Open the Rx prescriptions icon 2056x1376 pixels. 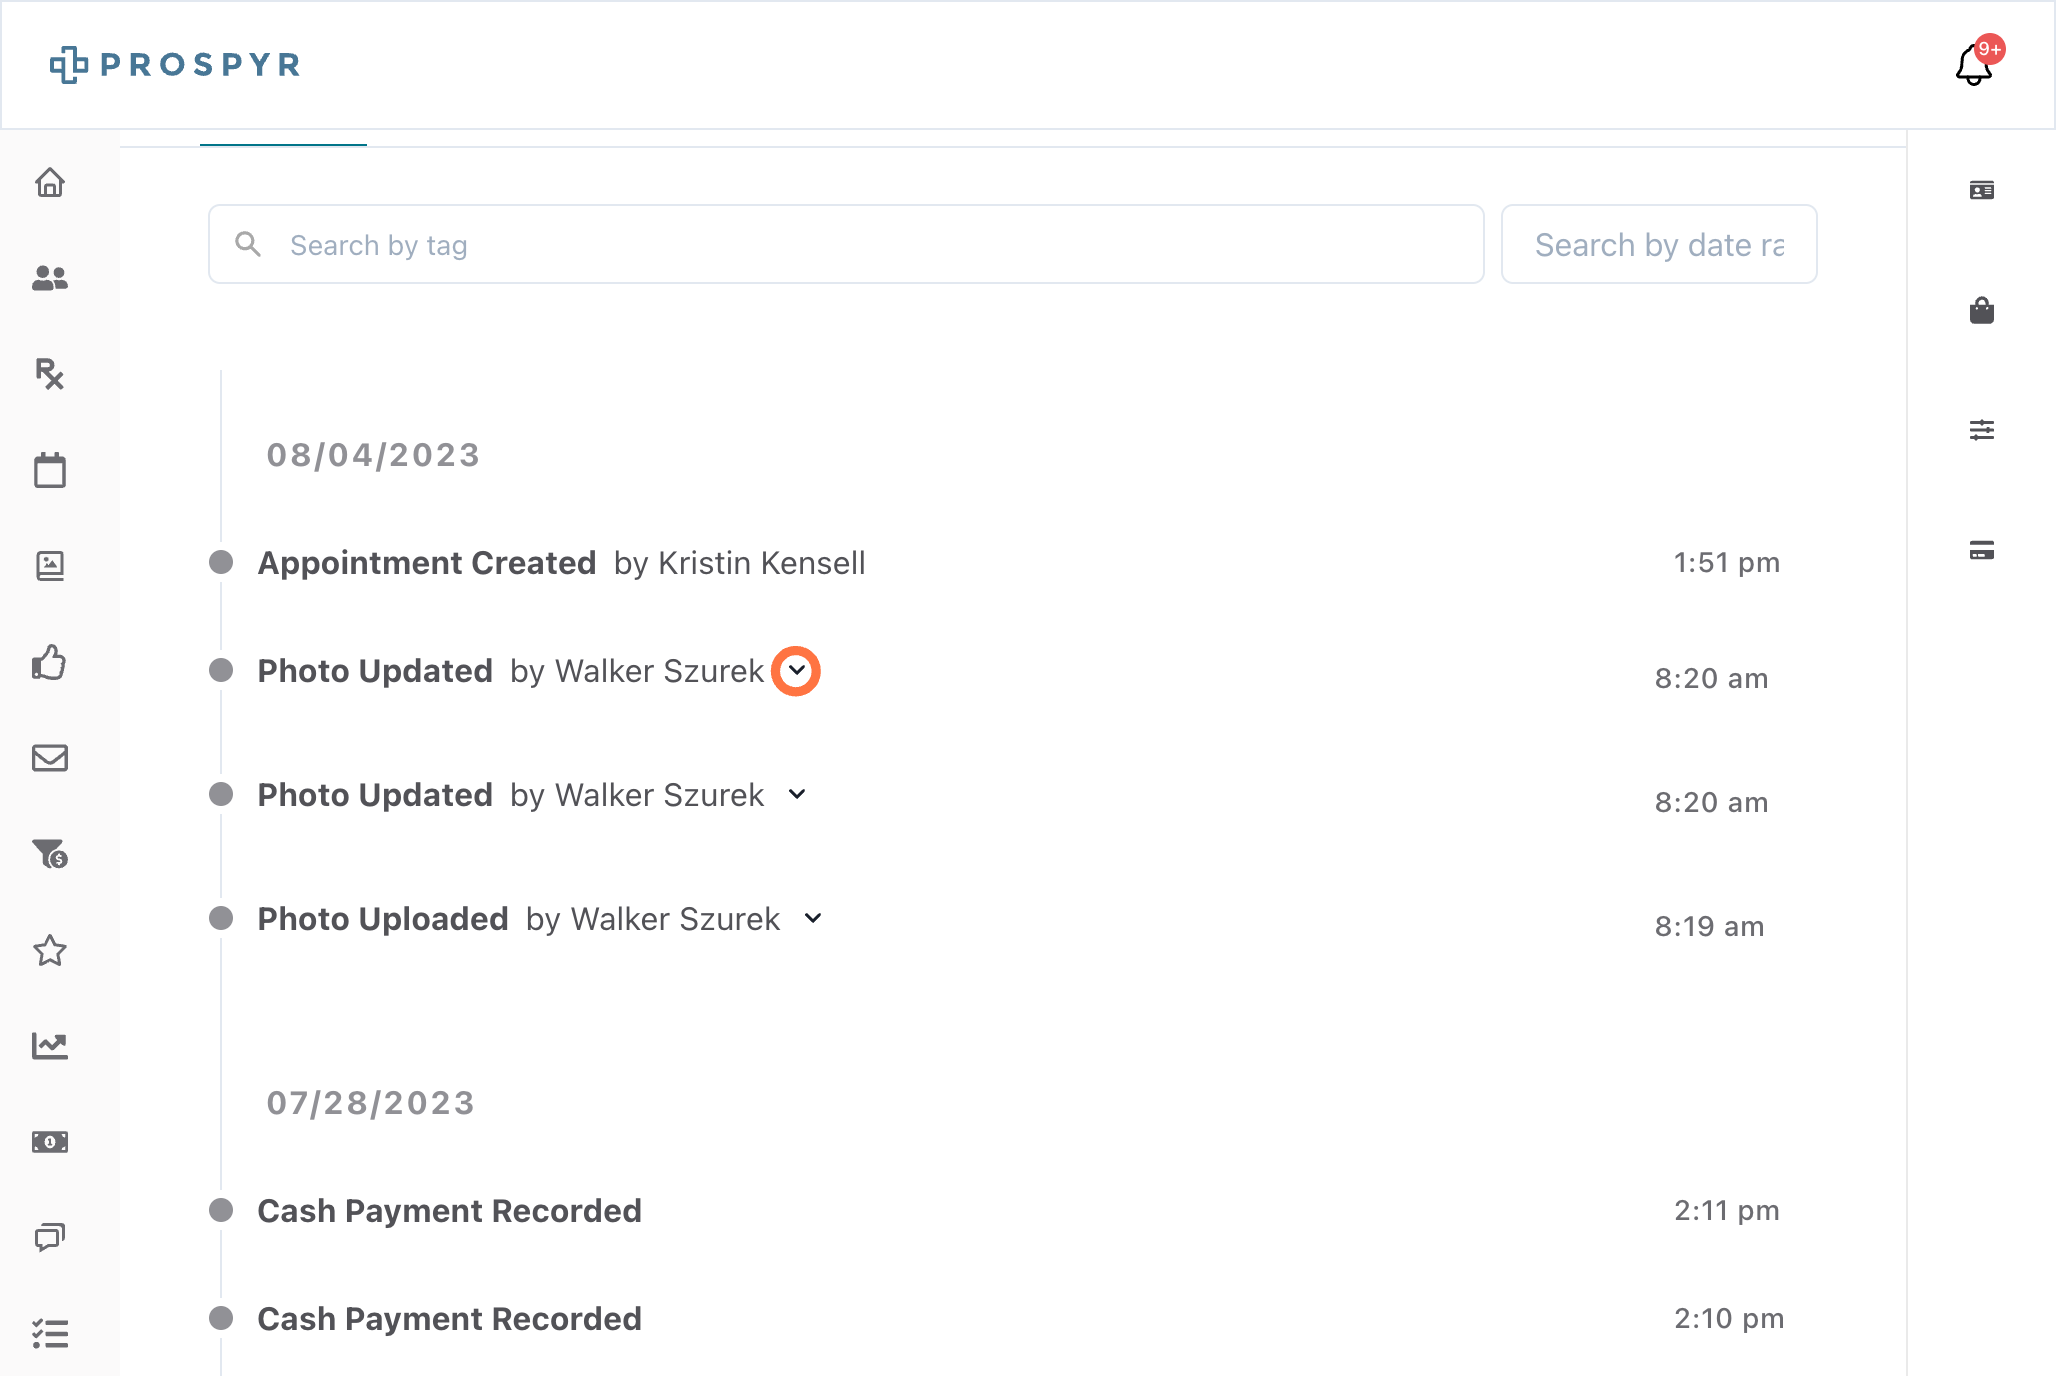pyautogui.click(x=50, y=374)
